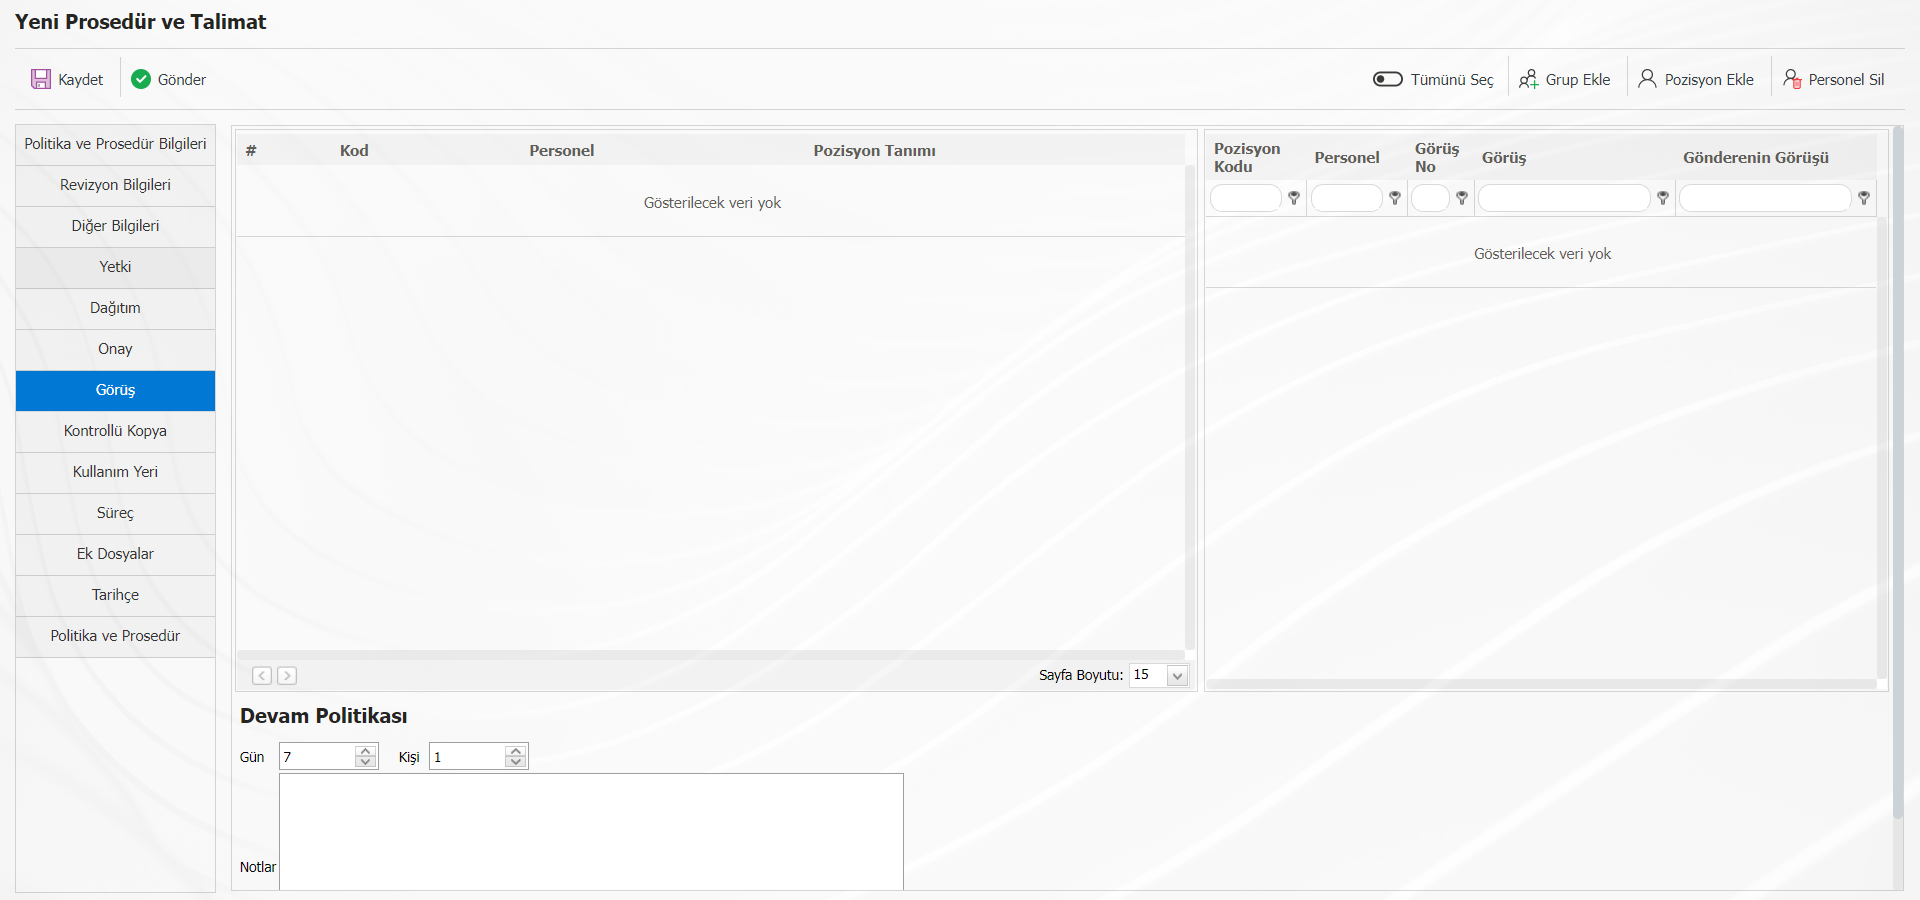This screenshot has height=900, width=1920.
Task: Click the Personel filter input in right grid
Action: click(1347, 198)
